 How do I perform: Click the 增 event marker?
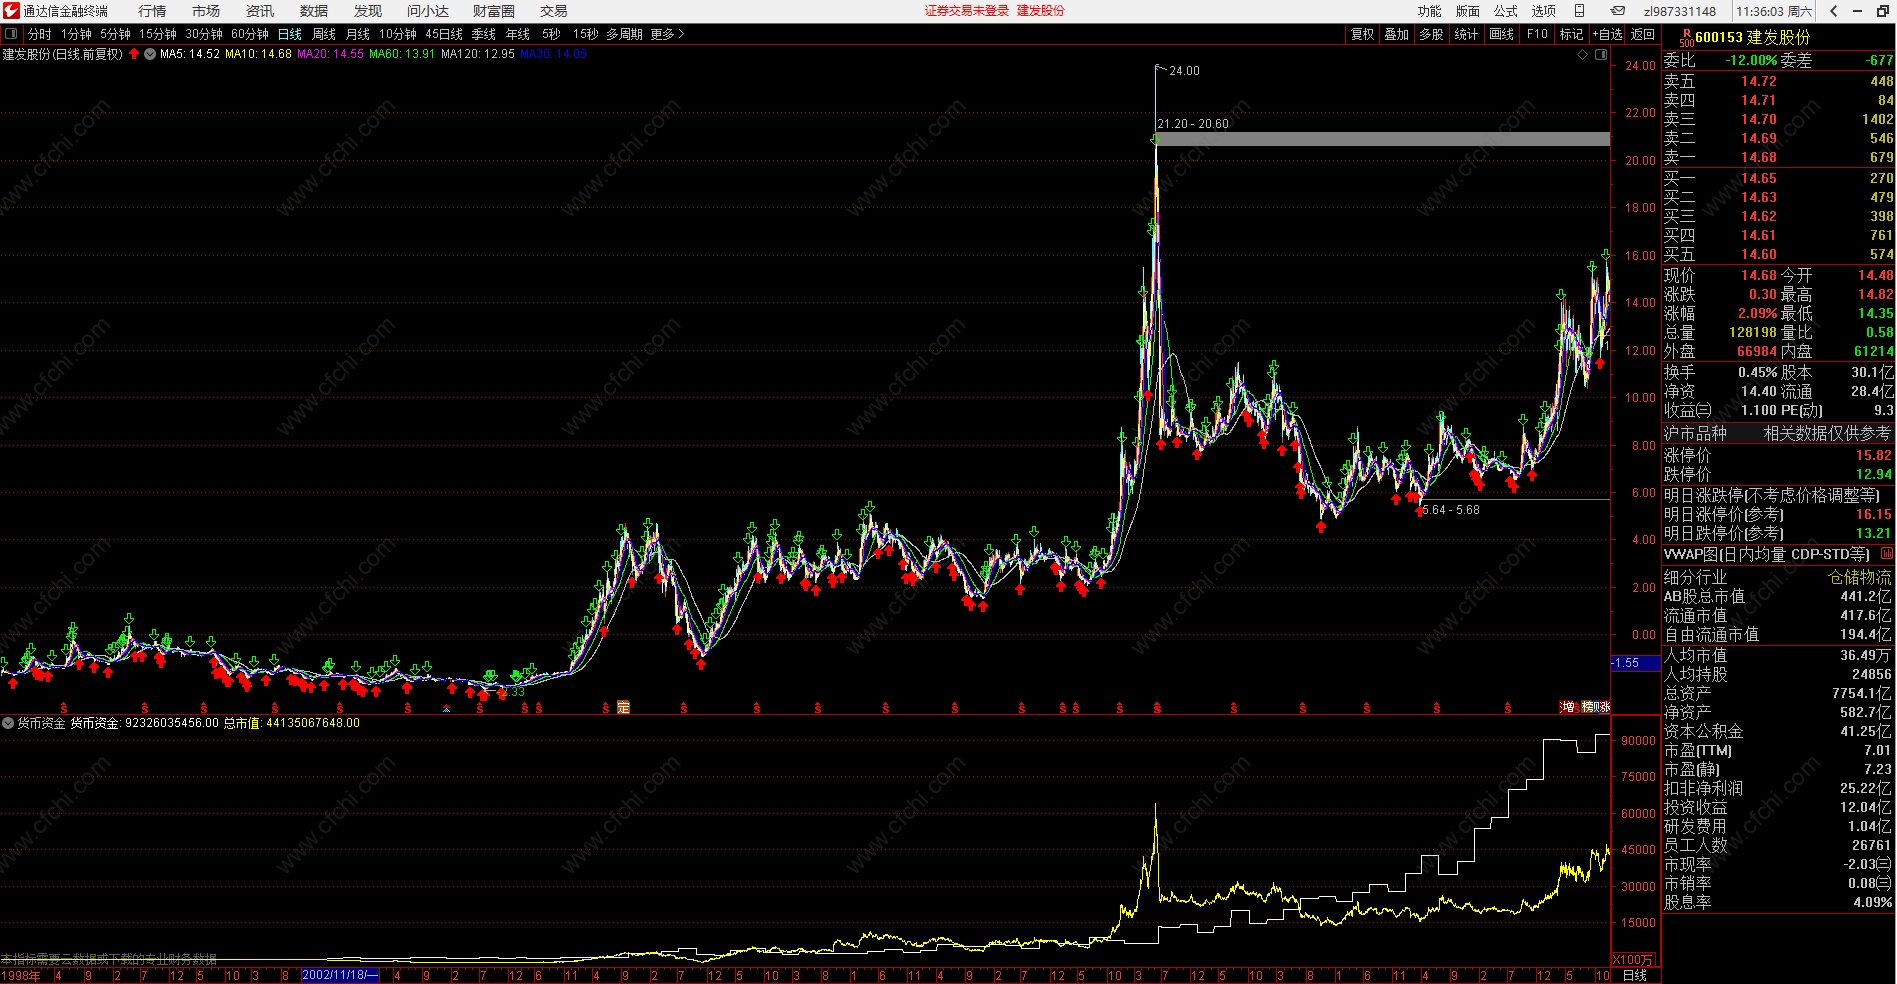point(1568,707)
